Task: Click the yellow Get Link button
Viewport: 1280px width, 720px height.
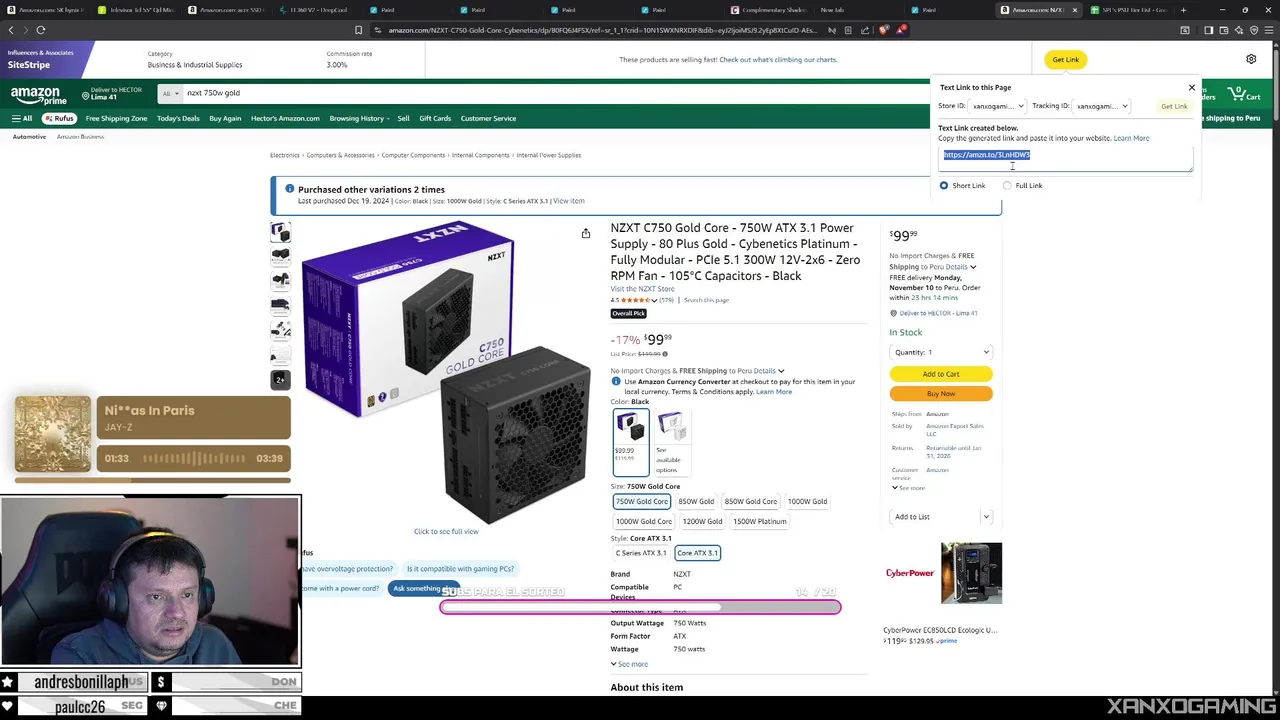Action: pyautogui.click(x=1066, y=59)
